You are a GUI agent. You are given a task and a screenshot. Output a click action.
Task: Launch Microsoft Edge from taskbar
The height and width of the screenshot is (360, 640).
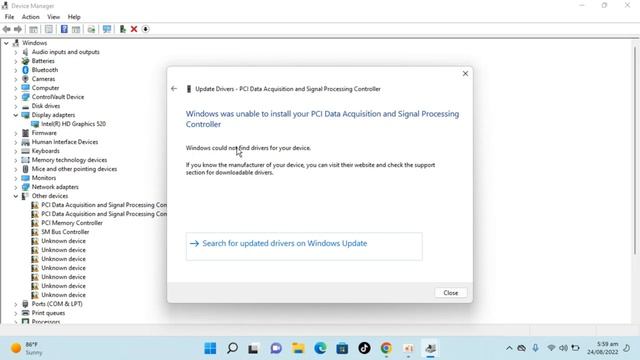[x=320, y=348]
